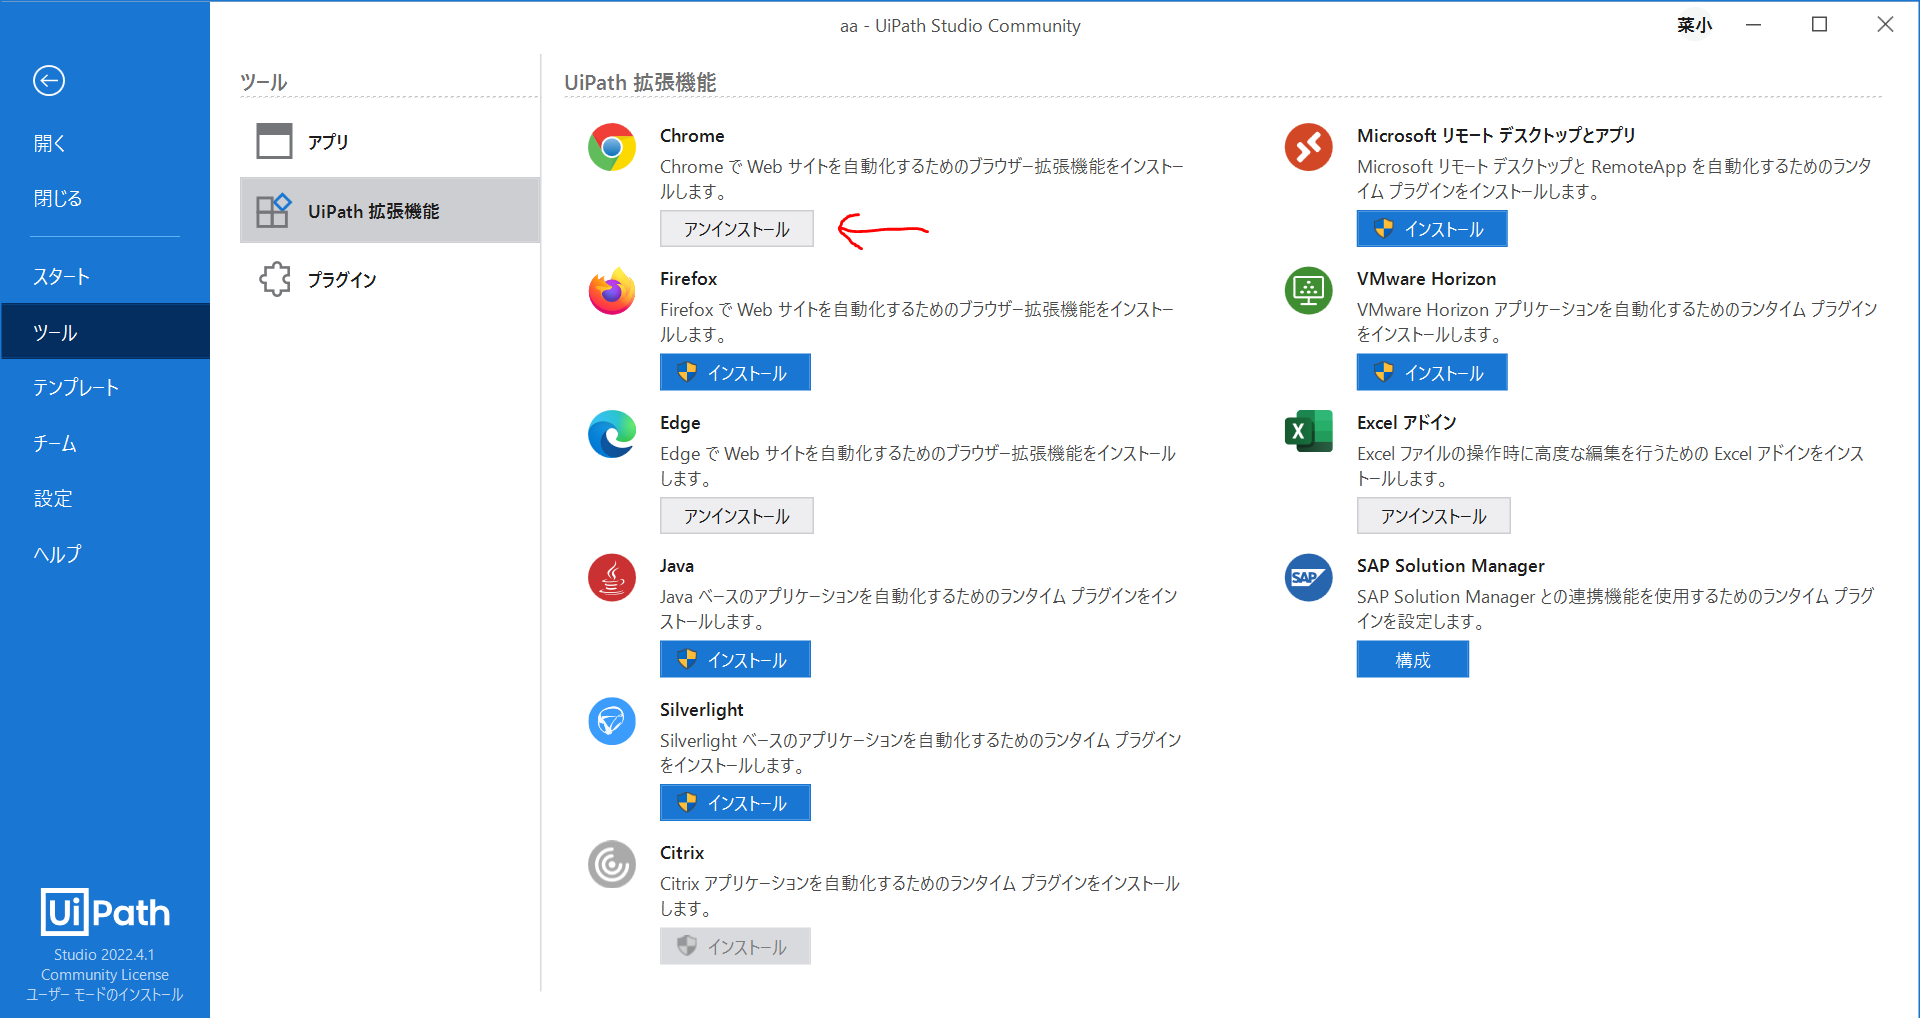This screenshot has height=1018, width=1920.
Task: Click the VMware Horizon logo
Action: pos(1309,291)
